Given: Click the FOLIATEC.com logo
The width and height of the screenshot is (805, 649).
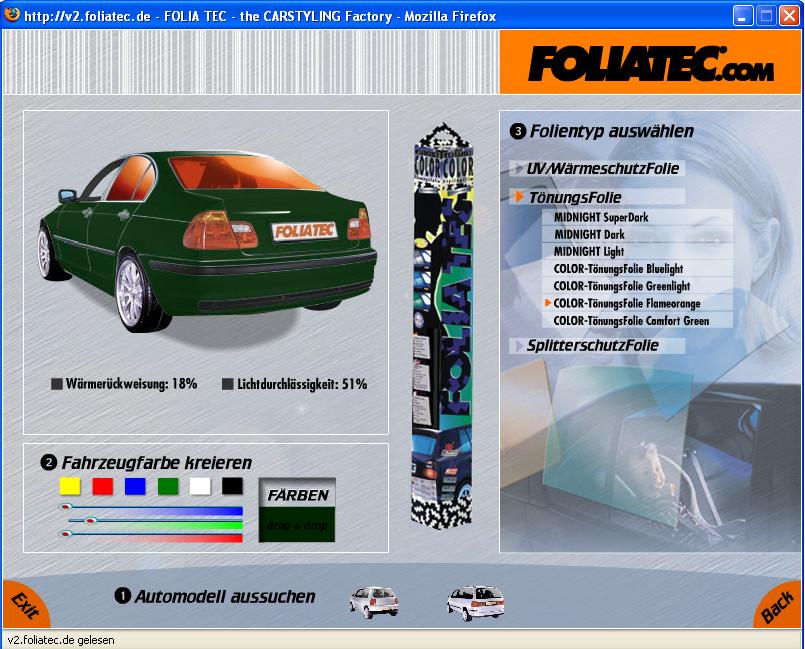Looking at the screenshot, I should pyautogui.click(x=651, y=64).
